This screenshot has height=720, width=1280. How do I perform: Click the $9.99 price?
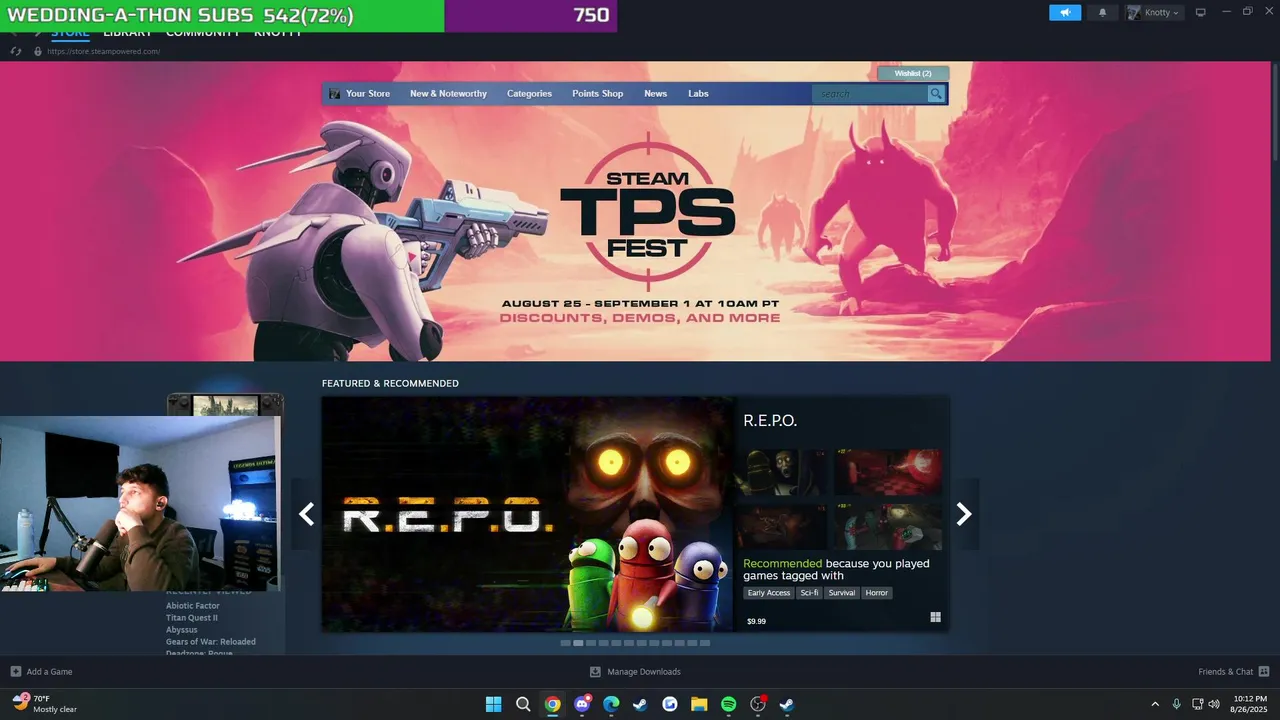pyautogui.click(x=756, y=621)
